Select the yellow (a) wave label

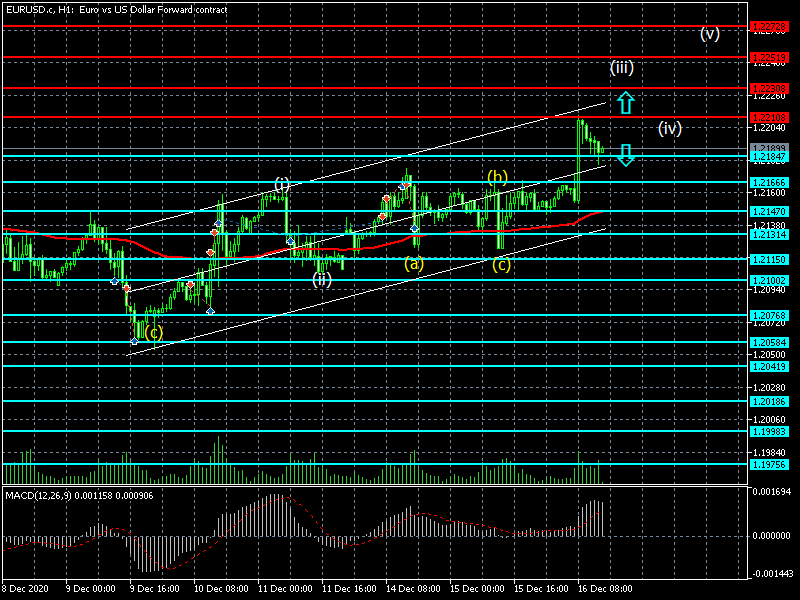414,264
